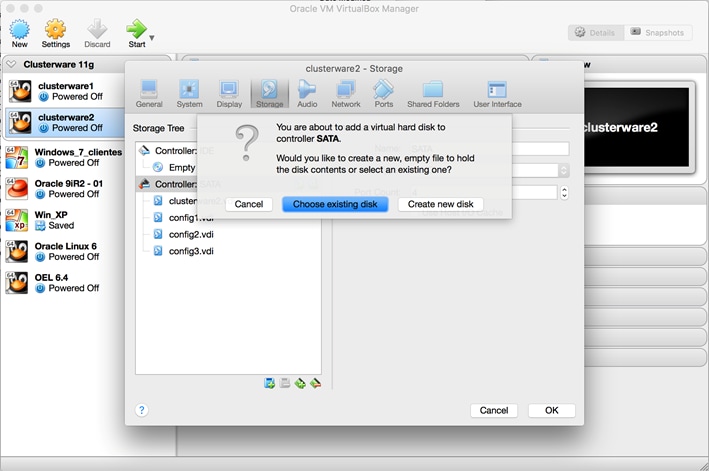Viewport: 709px width, 471px height.
Task: Switch to the Details view
Action: tap(596, 33)
